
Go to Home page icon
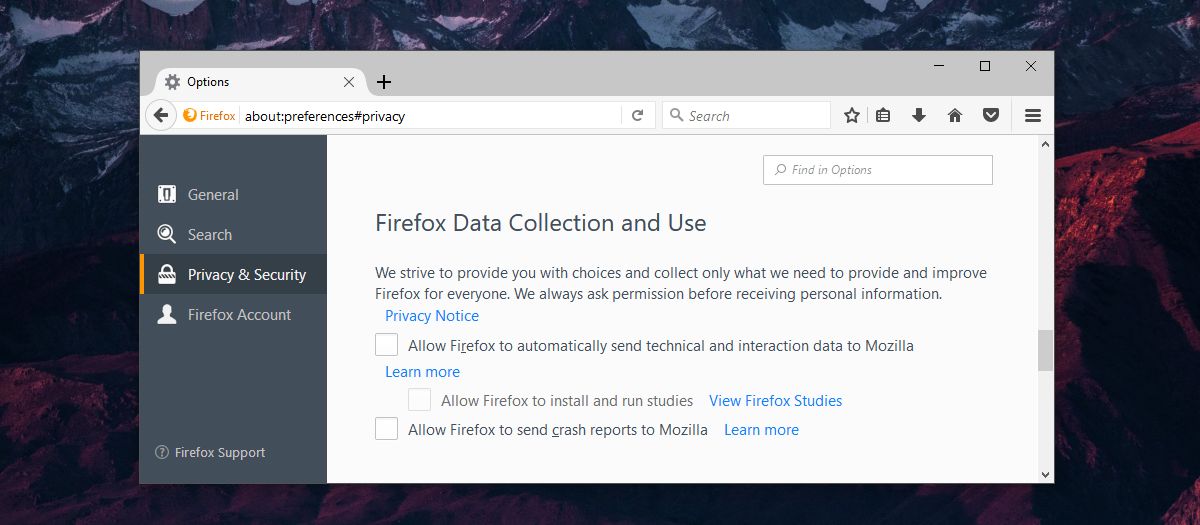(955, 116)
